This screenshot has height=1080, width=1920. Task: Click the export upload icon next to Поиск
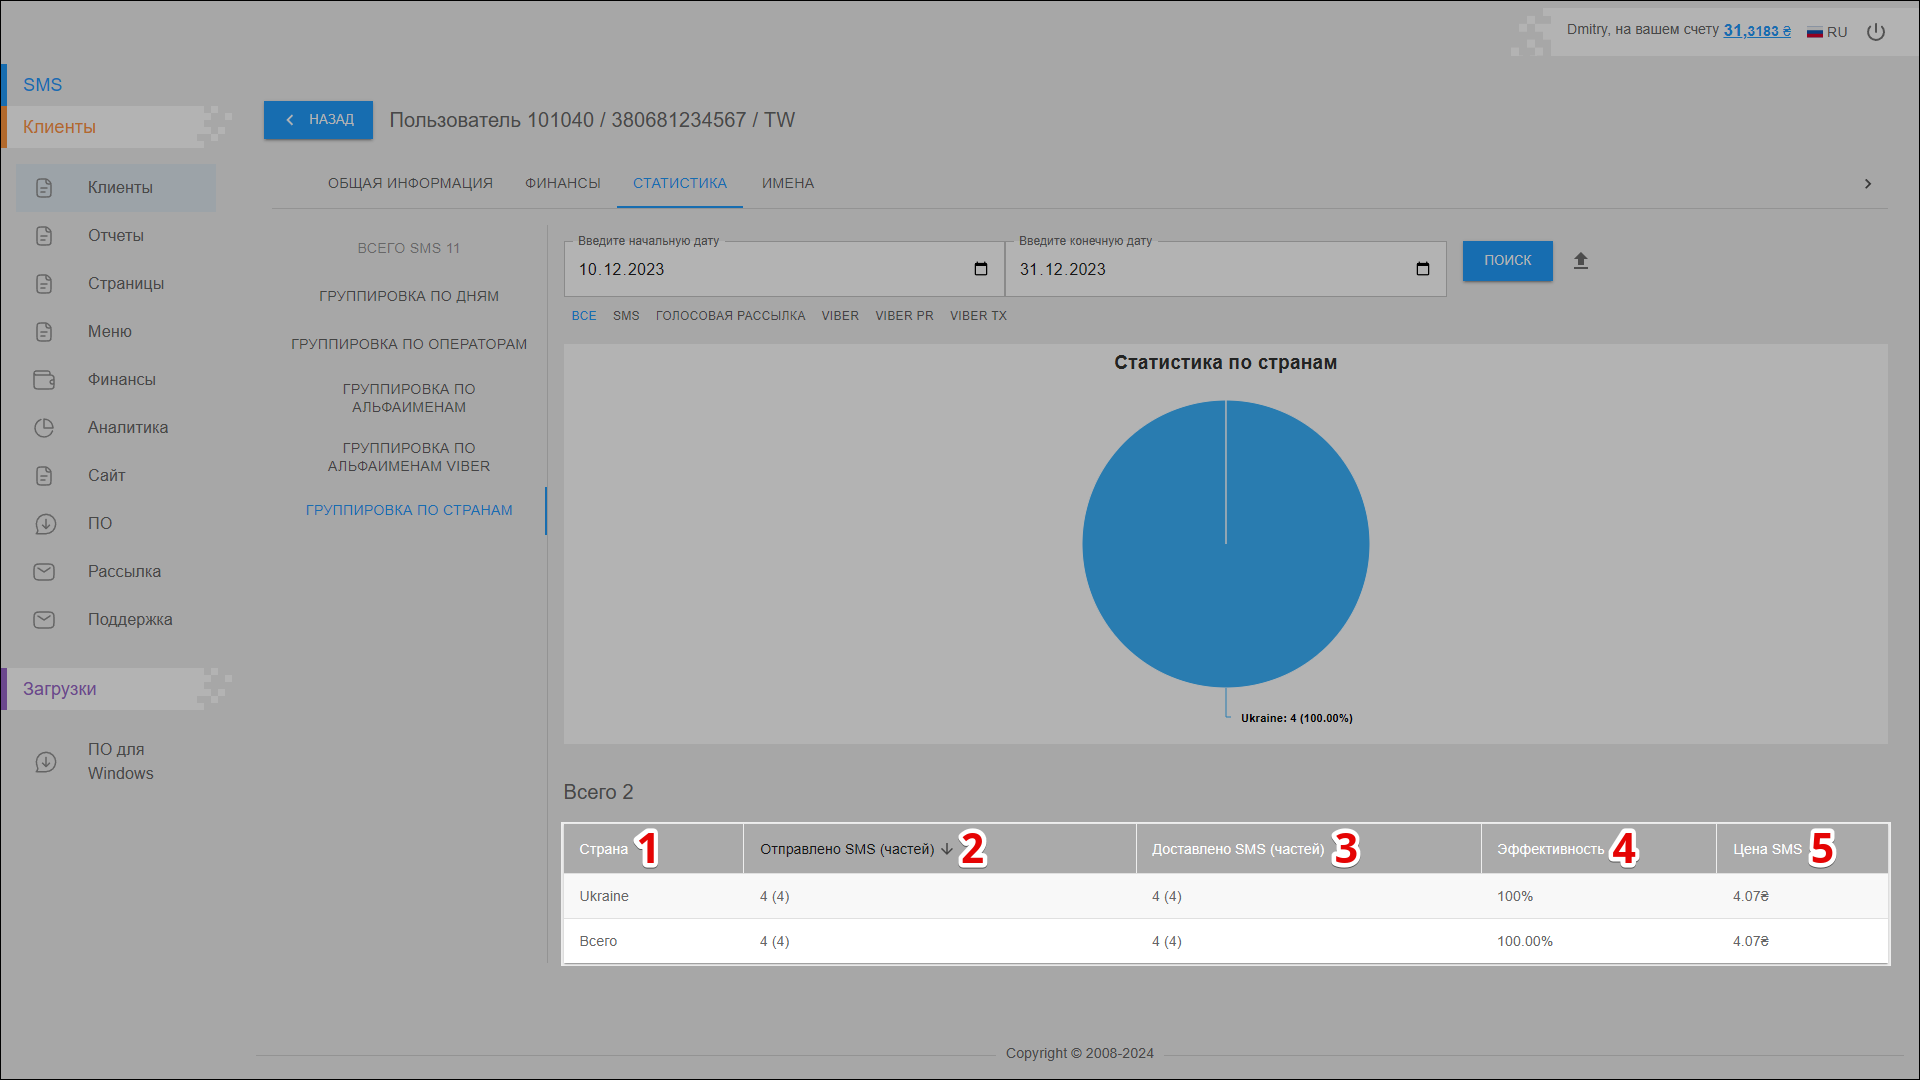point(1581,261)
